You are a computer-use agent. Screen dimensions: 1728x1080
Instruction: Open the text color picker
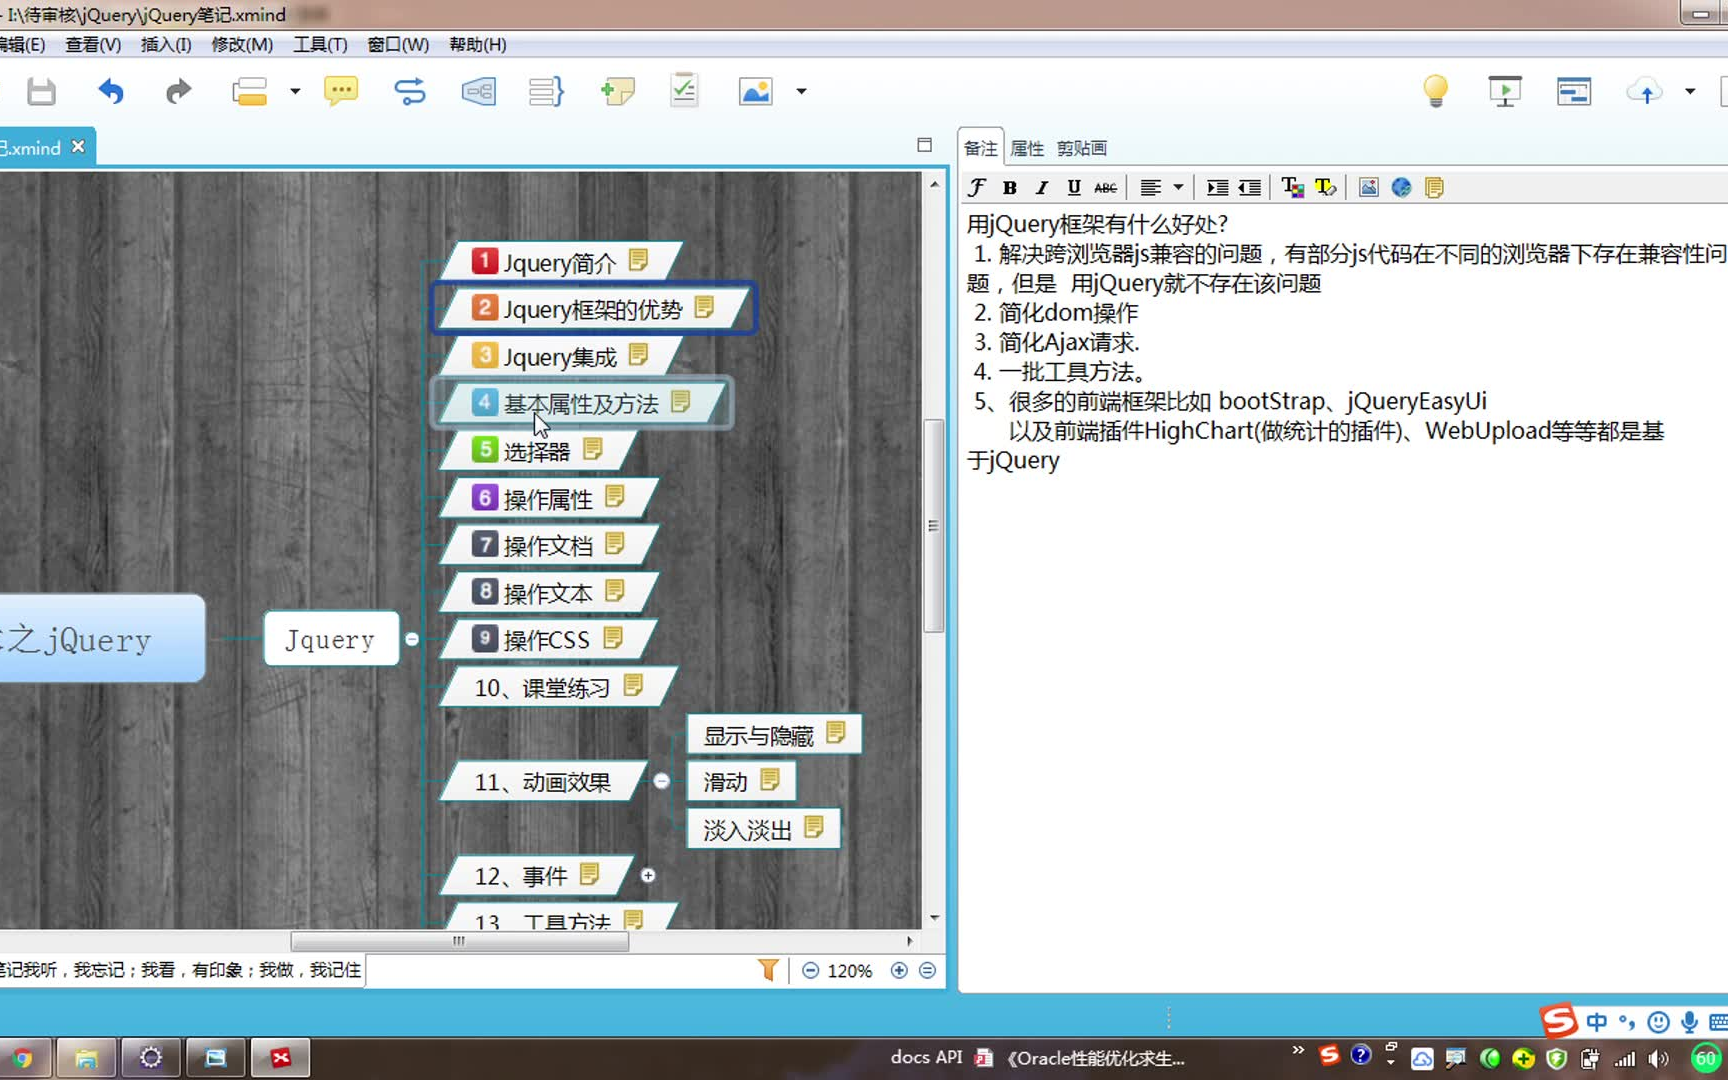point(1292,187)
